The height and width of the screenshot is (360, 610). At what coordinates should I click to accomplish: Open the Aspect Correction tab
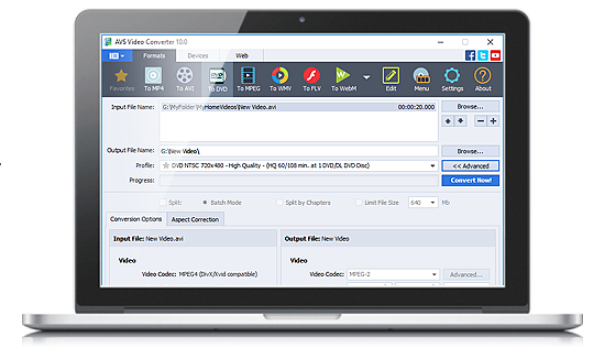(195, 220)
